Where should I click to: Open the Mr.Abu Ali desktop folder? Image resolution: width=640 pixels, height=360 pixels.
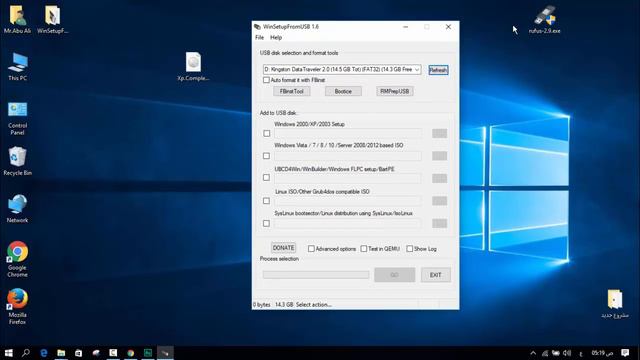pyautogui.click(x=17, y=19)
